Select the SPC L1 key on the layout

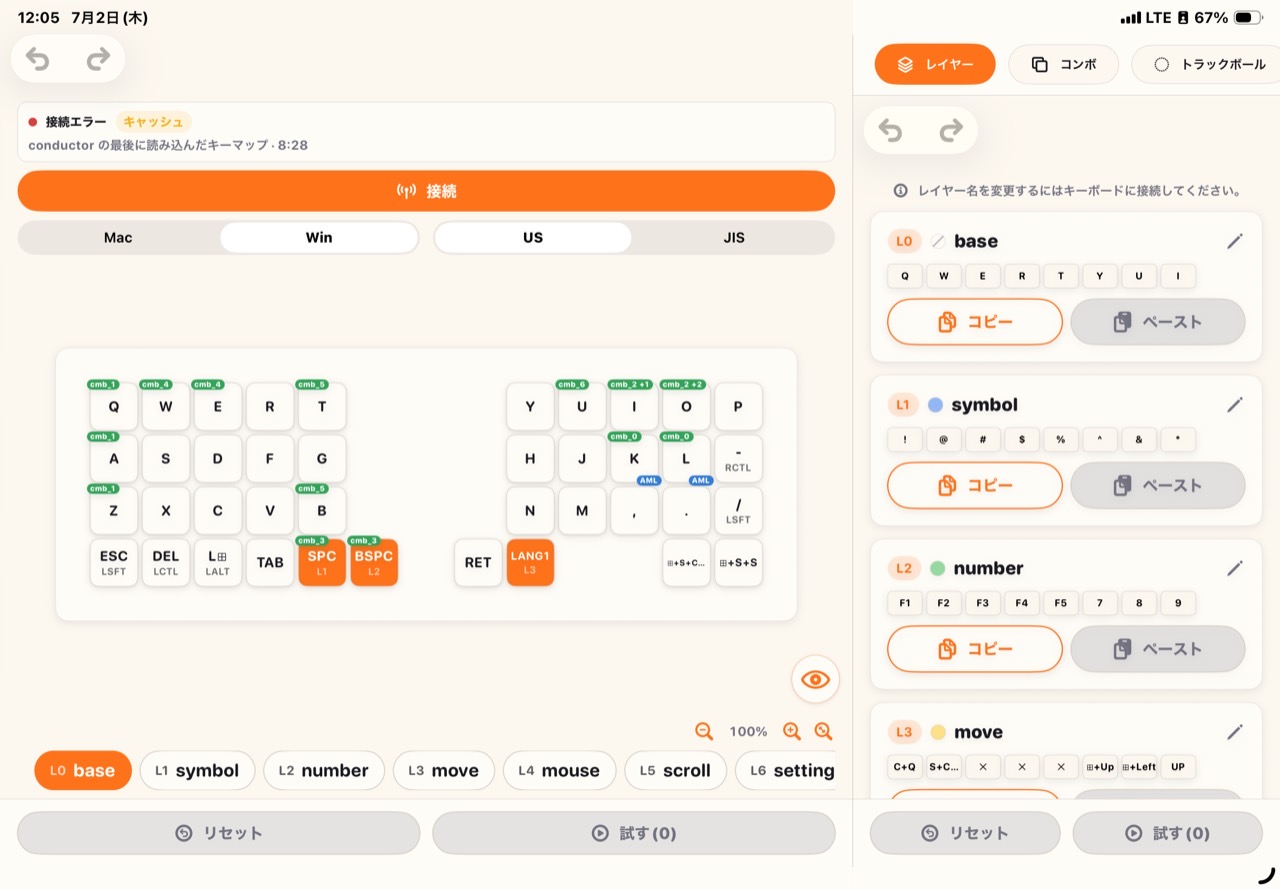(x=322, y=563)
